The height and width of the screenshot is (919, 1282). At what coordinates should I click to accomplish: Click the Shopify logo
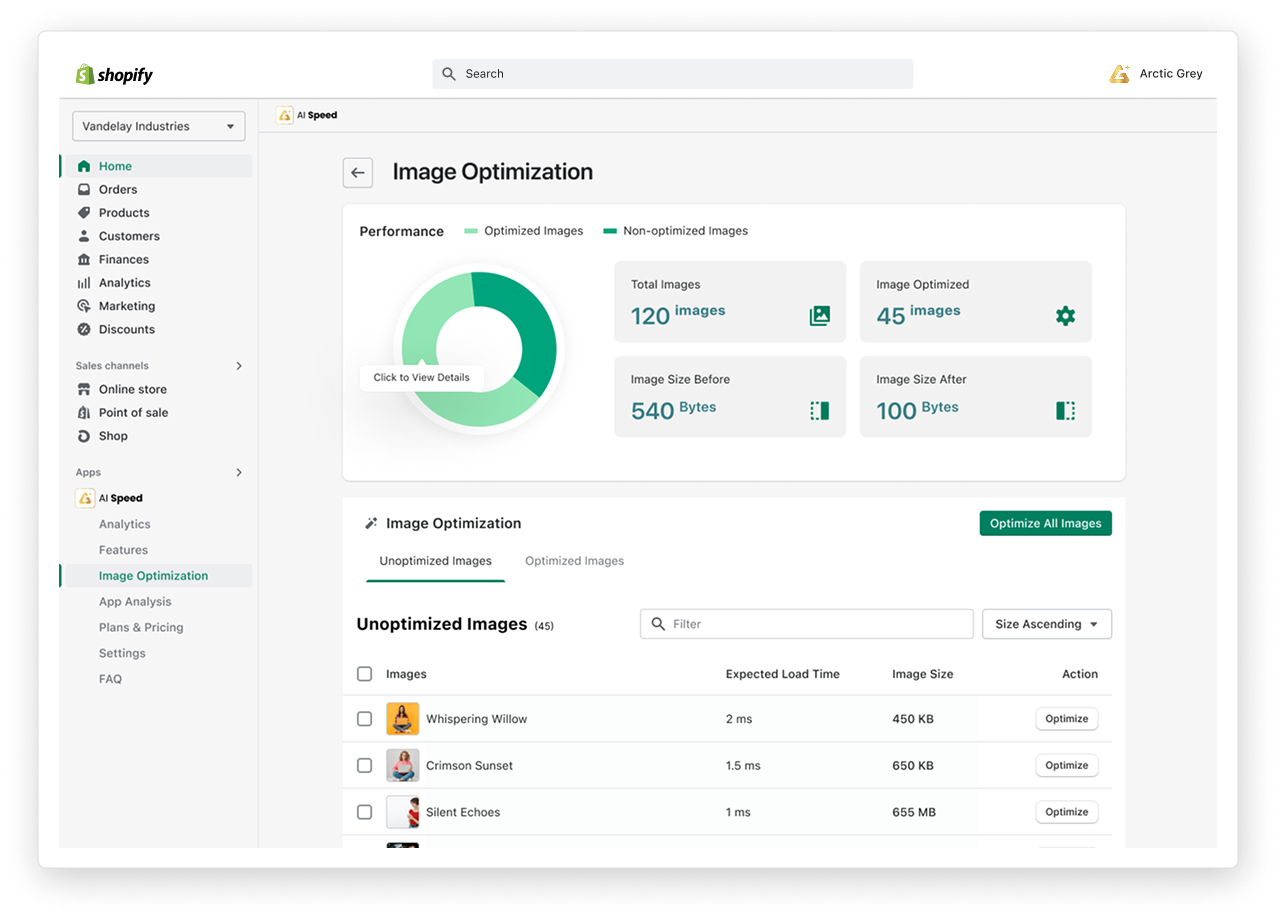[x=114, y=74]
